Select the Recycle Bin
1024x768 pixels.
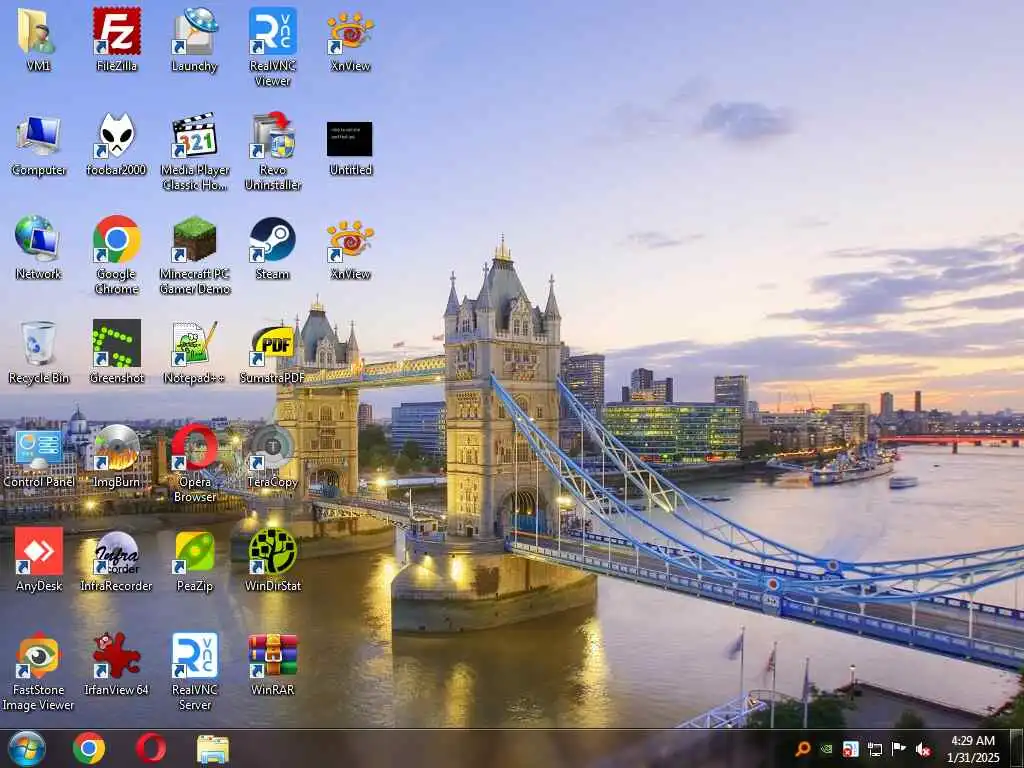tap(38, 344)
